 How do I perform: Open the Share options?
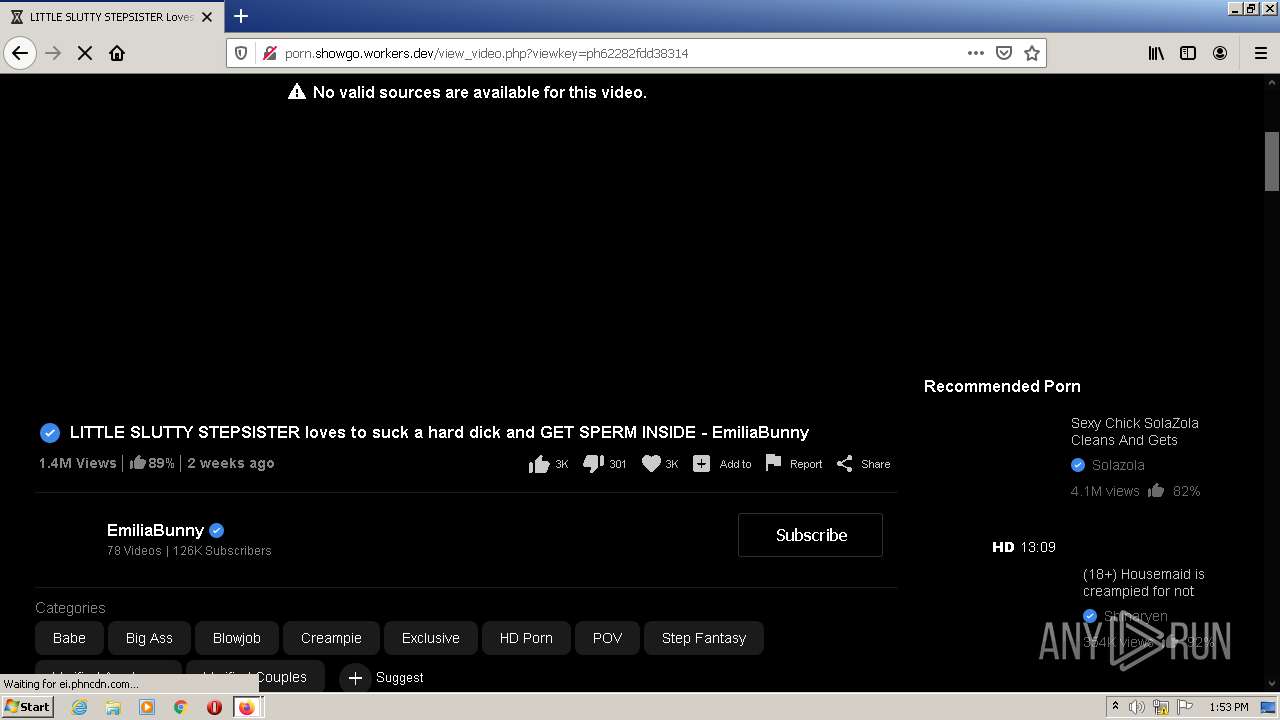pos(863,464)
